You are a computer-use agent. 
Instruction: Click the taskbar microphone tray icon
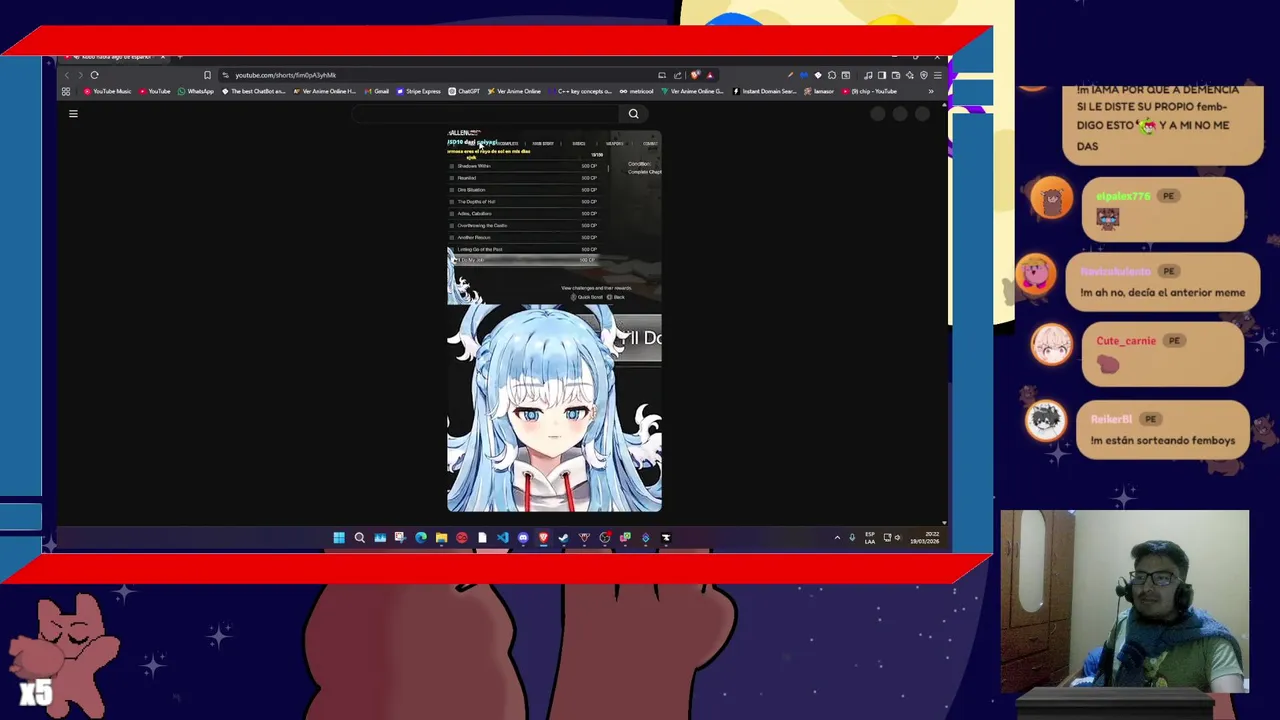click(x=852, y=538)
